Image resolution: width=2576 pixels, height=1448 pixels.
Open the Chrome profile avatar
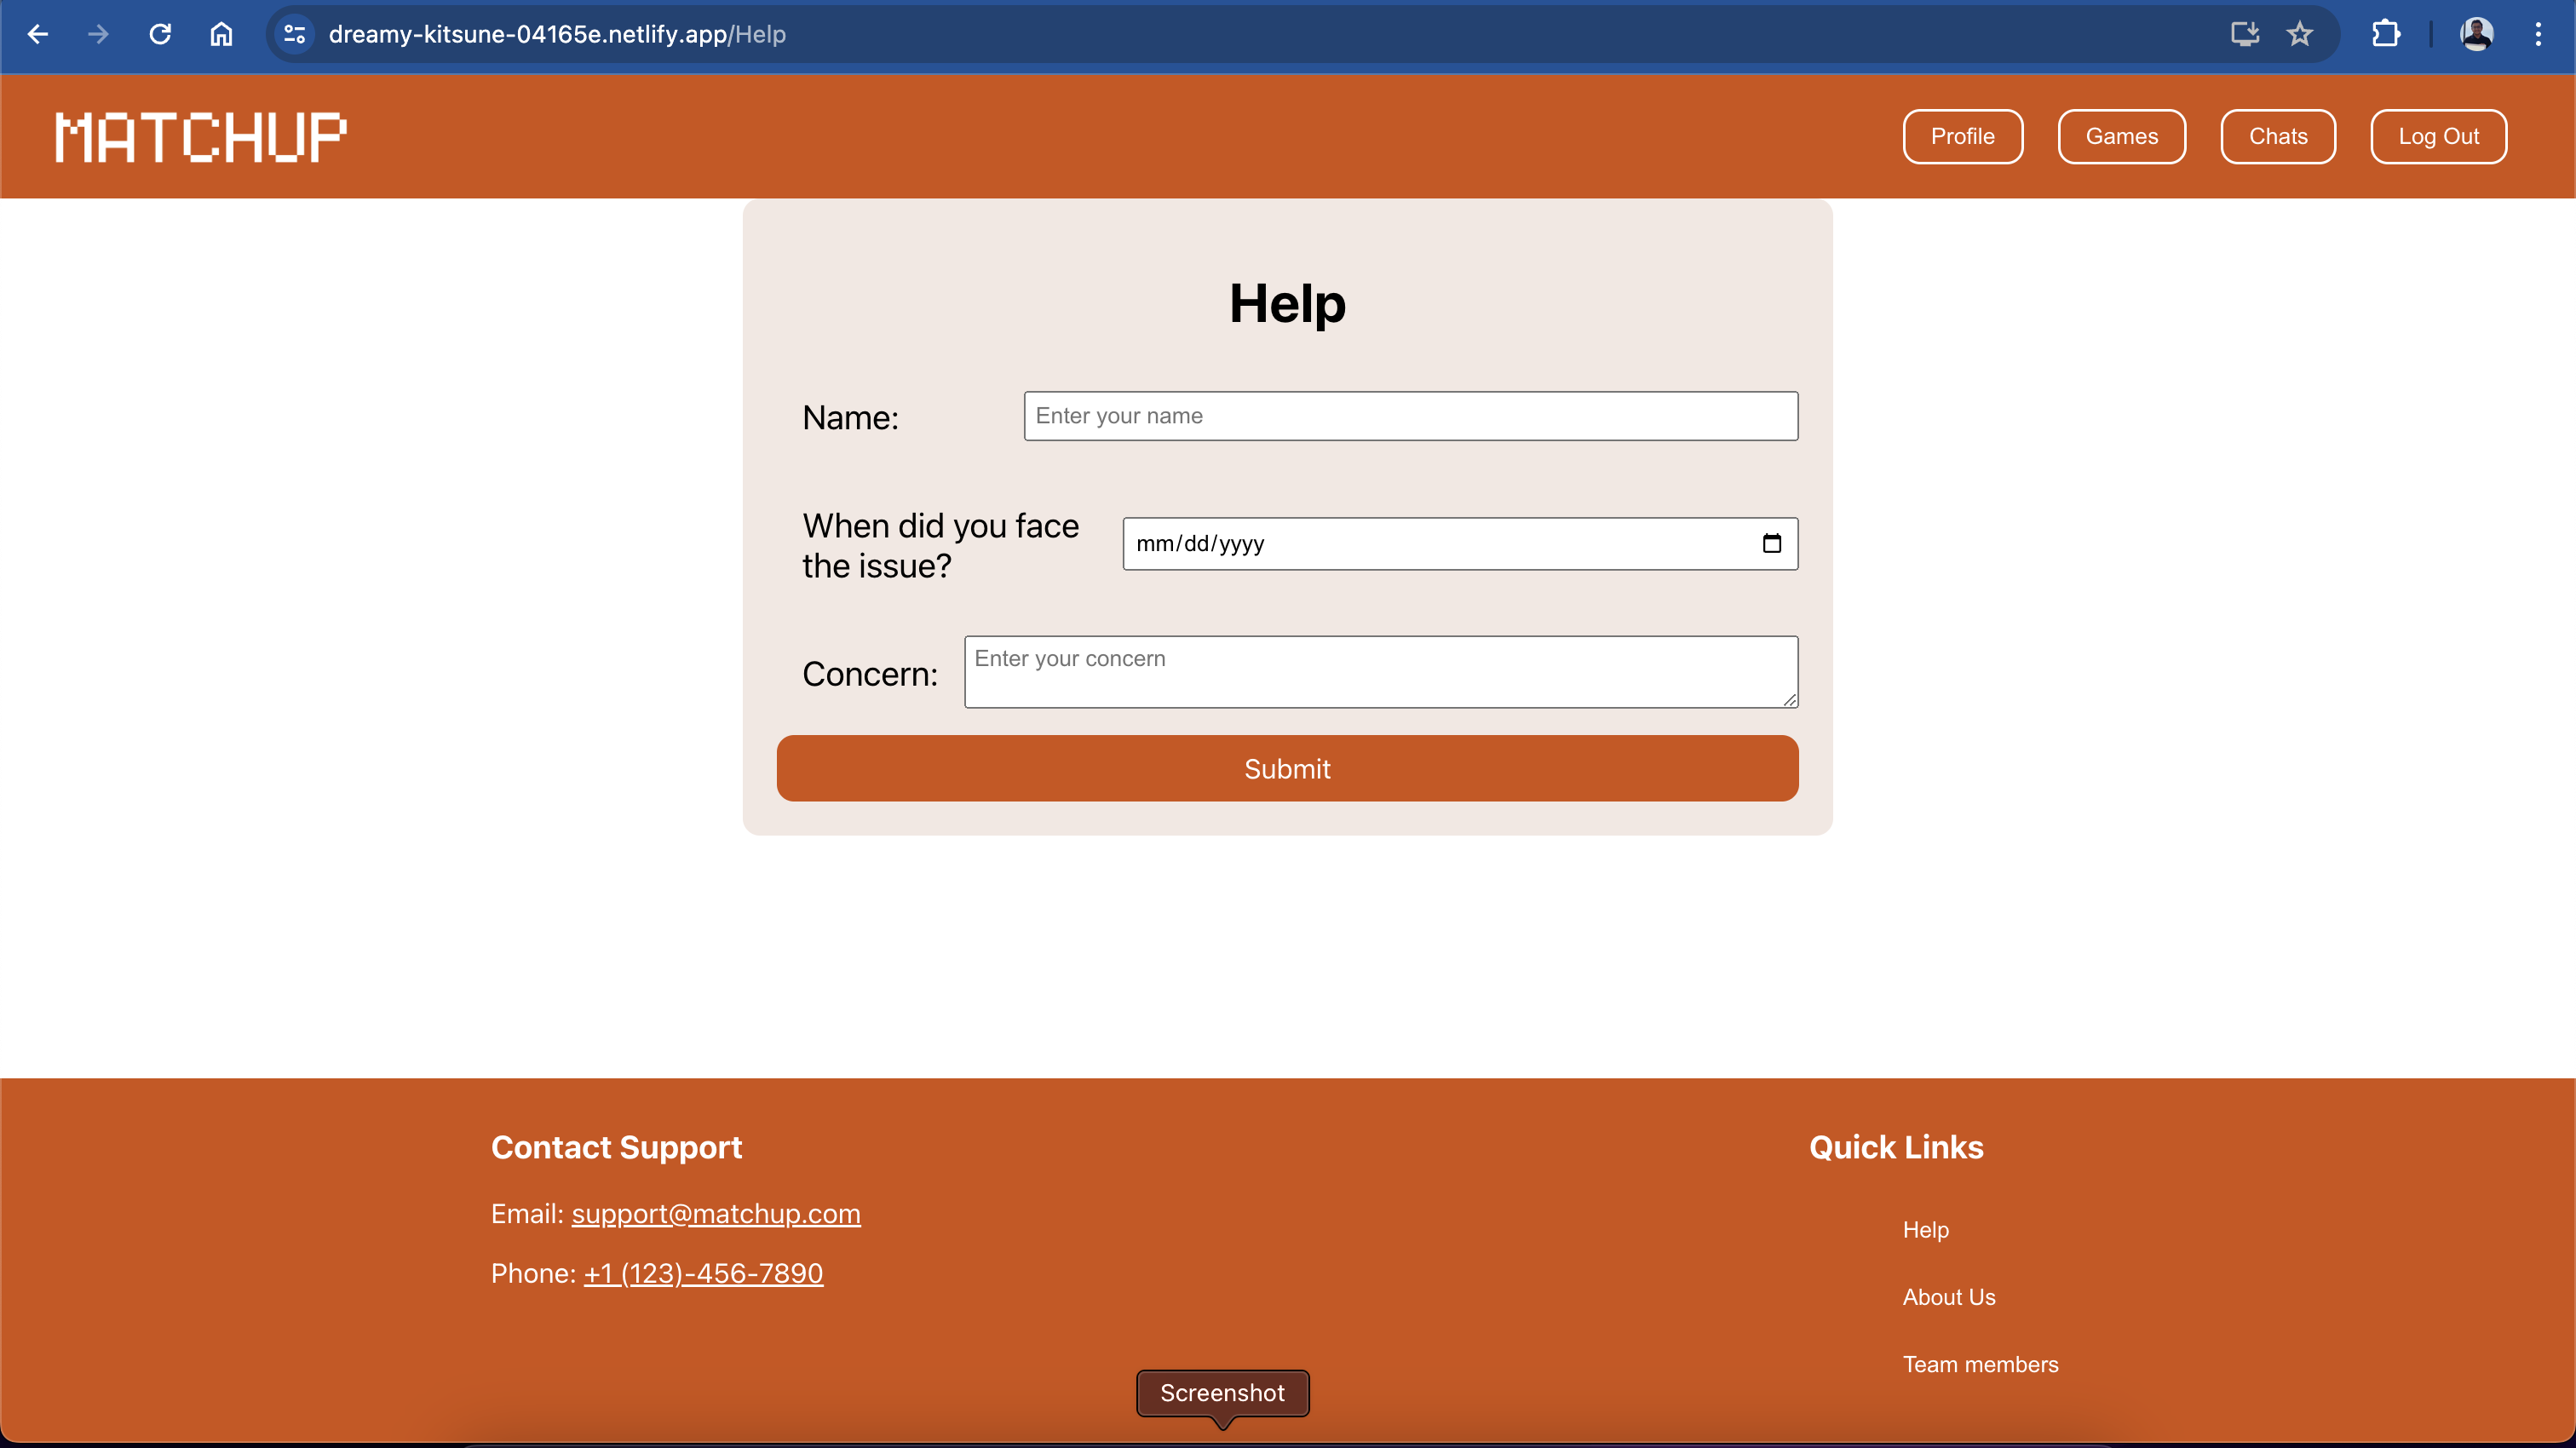2476,34
